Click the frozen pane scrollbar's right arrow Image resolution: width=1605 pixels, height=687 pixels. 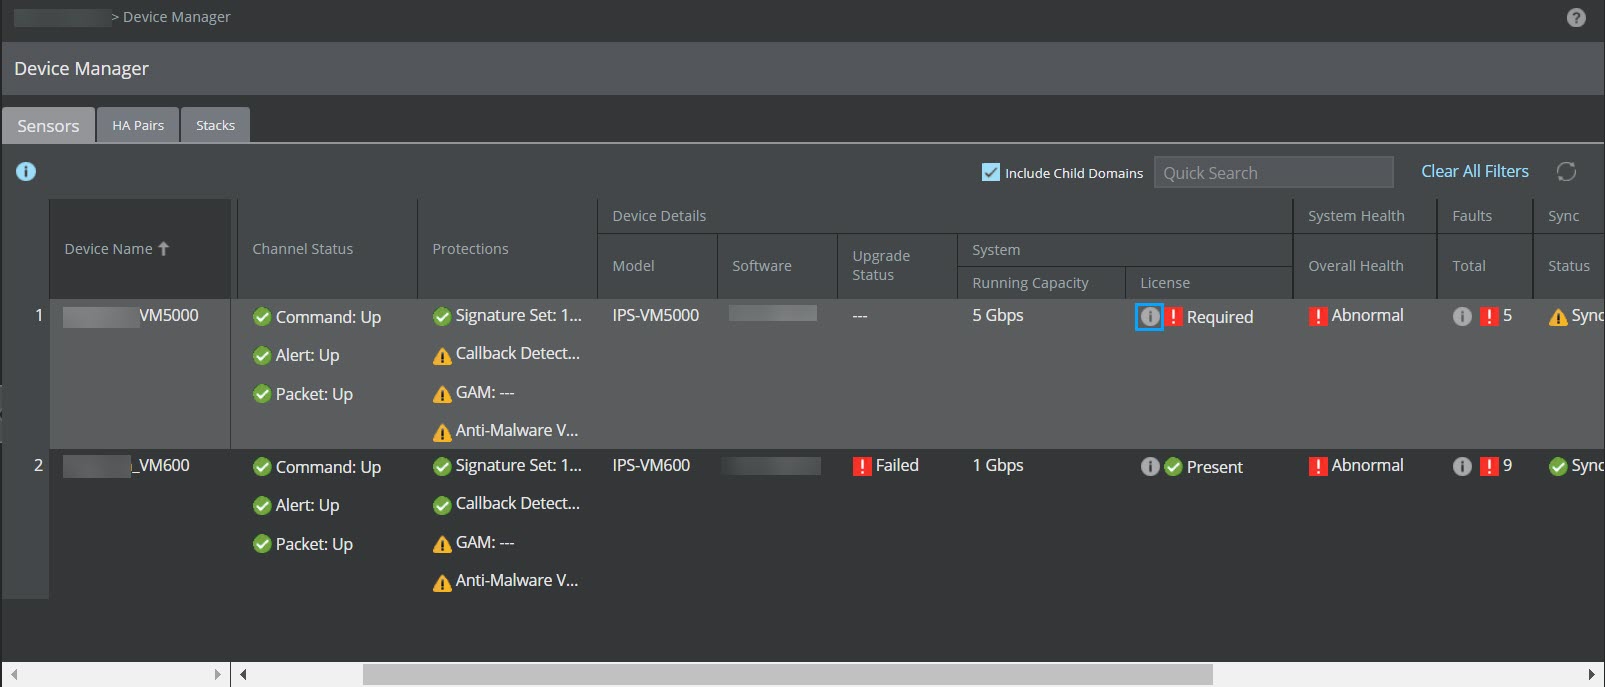(217, 675)
